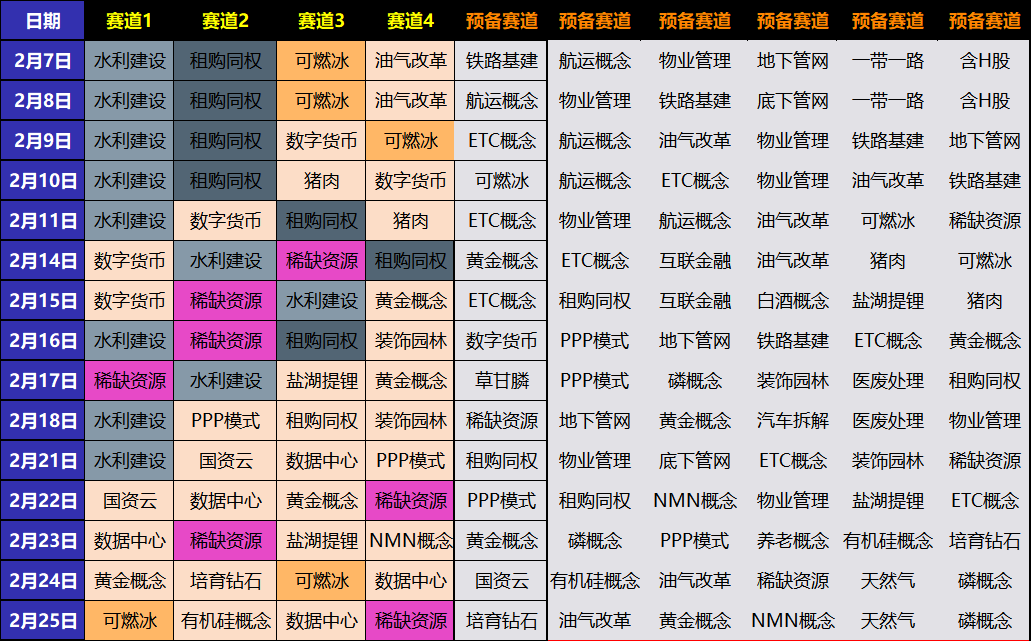Screen dimensions: 1031x641
Task: Click the 2月24日 date cell
Action: [x=43, y=581]
